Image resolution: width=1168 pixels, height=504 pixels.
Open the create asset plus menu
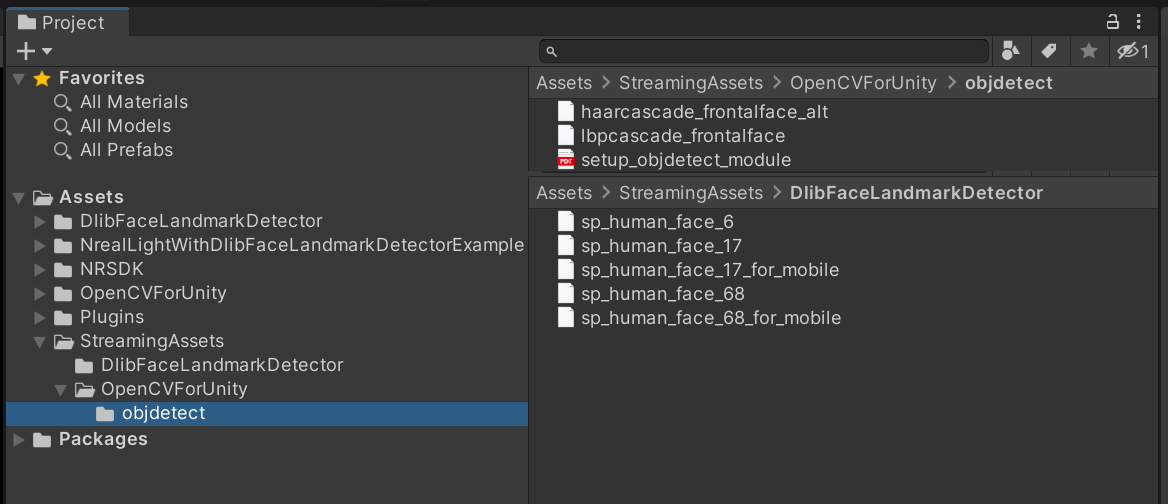coord(34,51)
